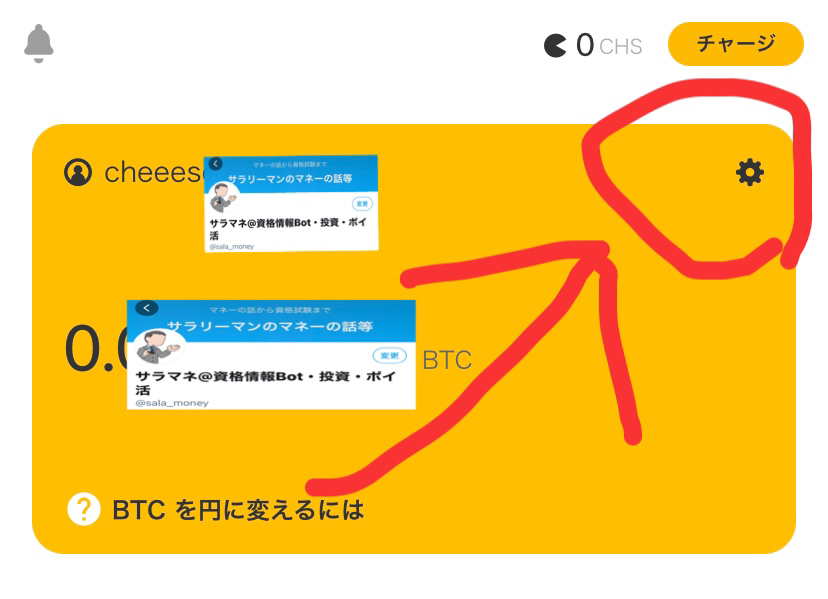Open the BTC を円に変えるには help link
Image resolution: width=828 pixels, height=599 pixels.
[x=238, y=510]
